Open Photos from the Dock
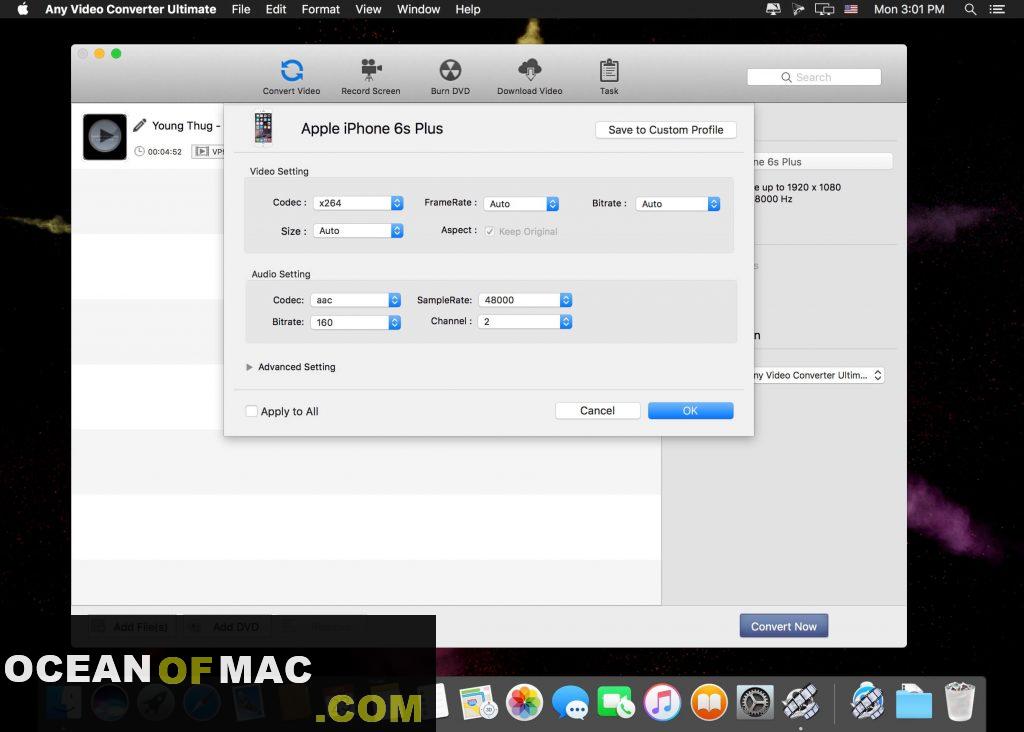1024x732 pixels. click(x=524, y=703)
